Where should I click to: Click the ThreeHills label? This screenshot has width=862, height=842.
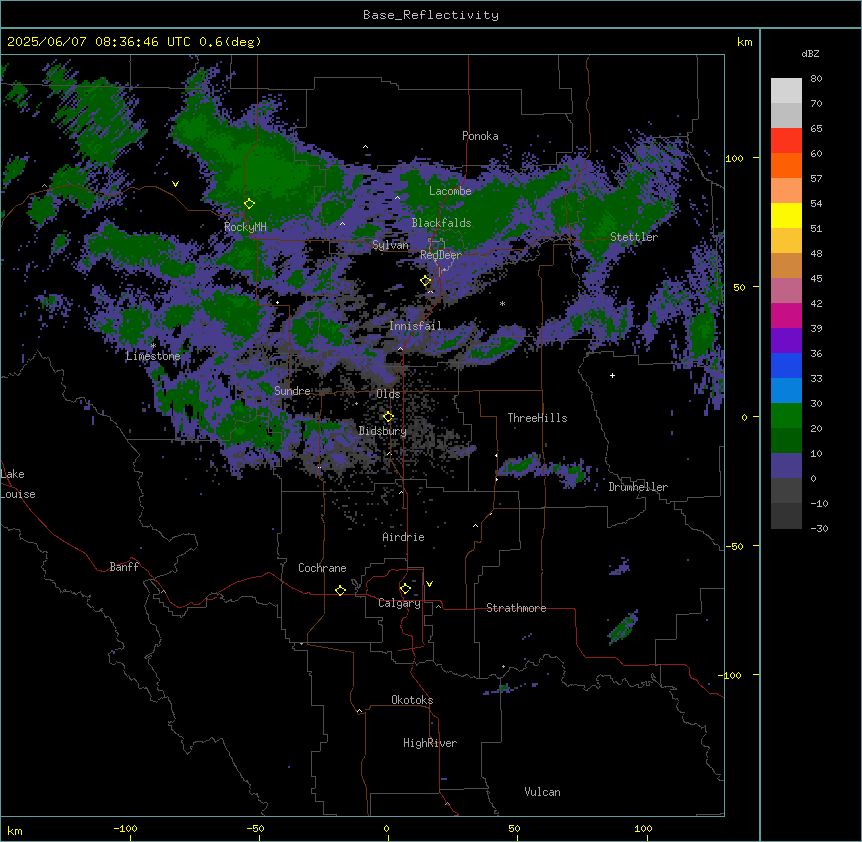coord(537,418)
